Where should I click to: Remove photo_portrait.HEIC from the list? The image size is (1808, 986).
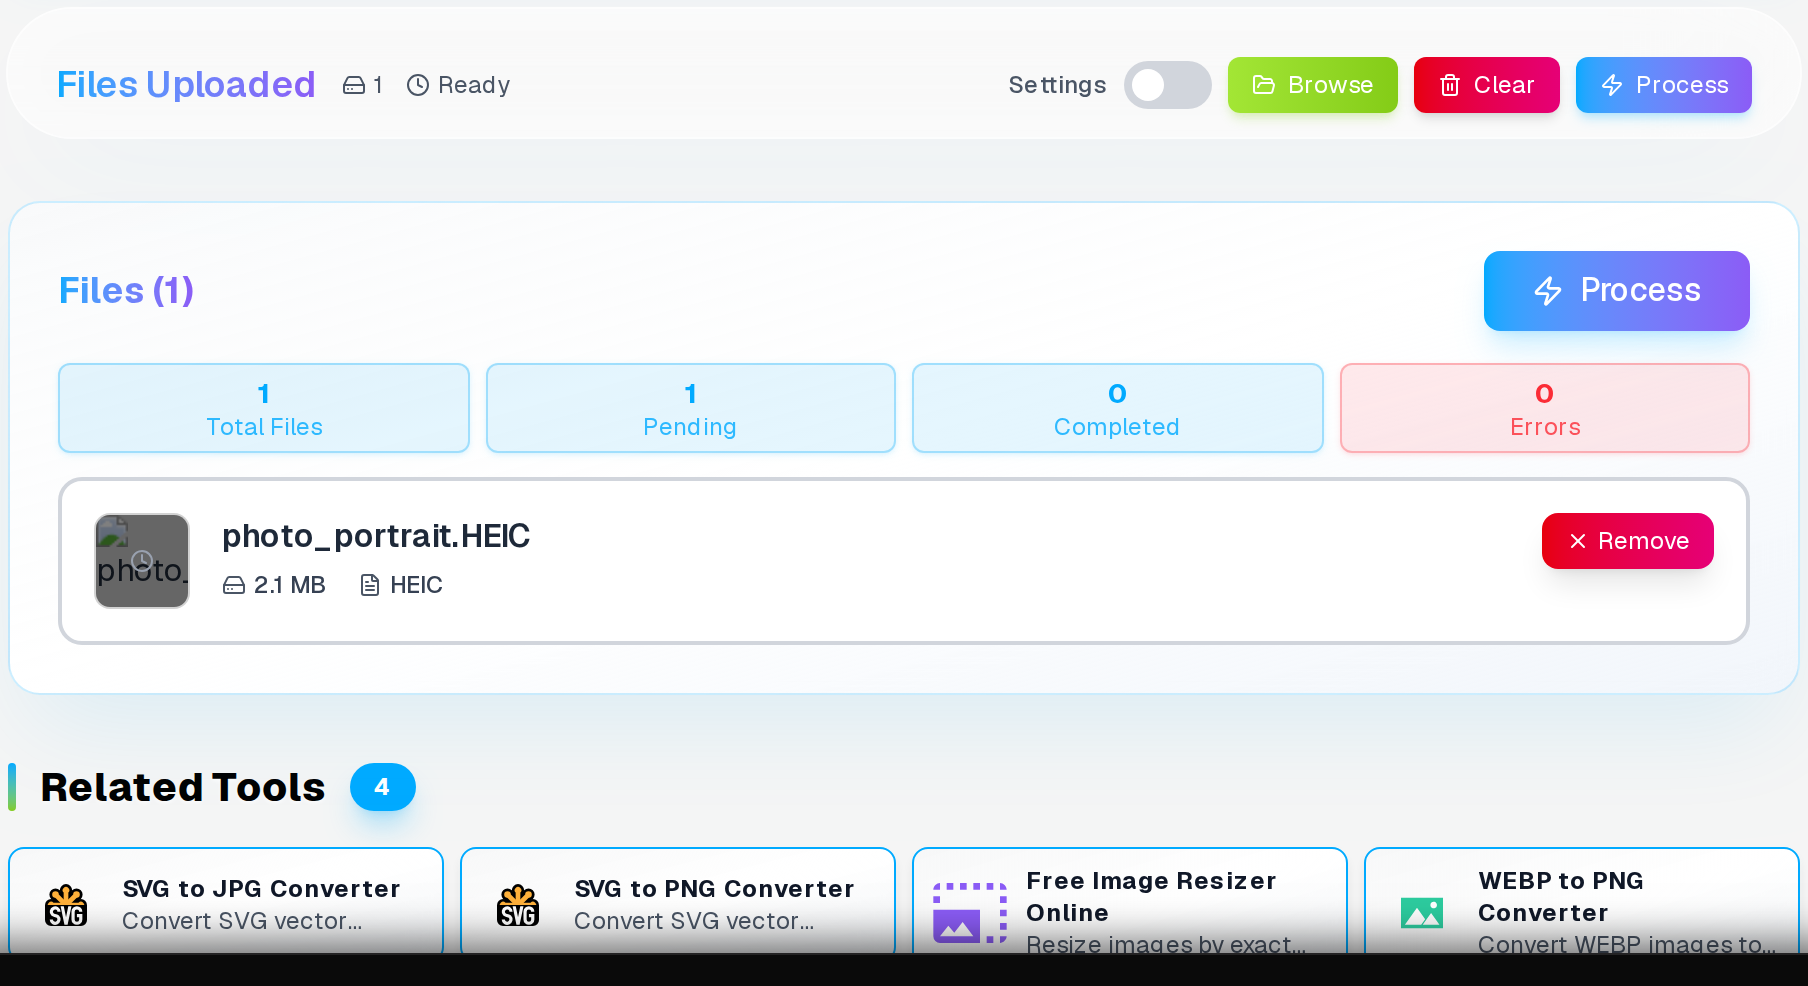point(1627,541)
